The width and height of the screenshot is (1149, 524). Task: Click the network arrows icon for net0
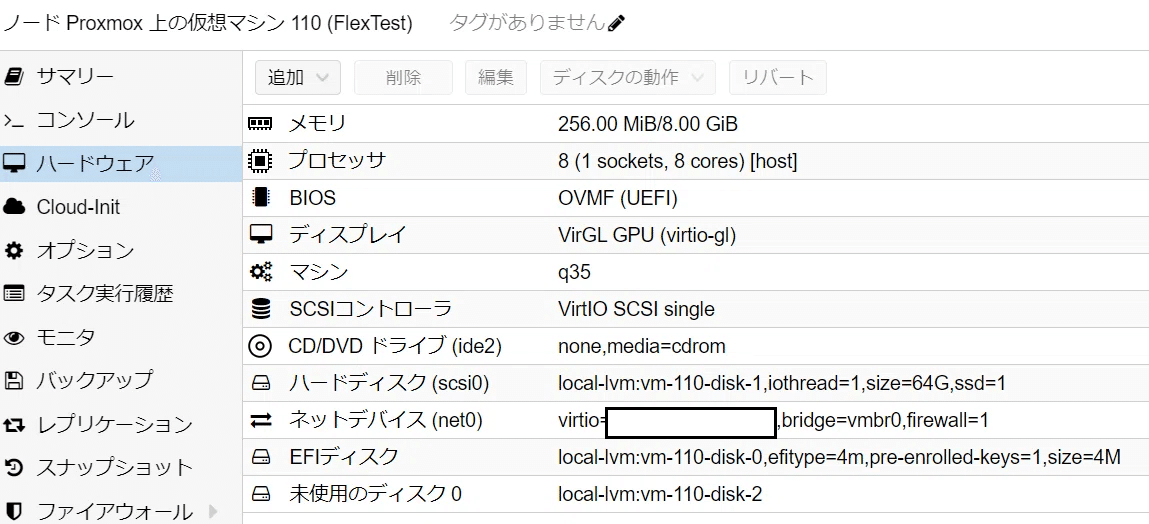(260, 420)
